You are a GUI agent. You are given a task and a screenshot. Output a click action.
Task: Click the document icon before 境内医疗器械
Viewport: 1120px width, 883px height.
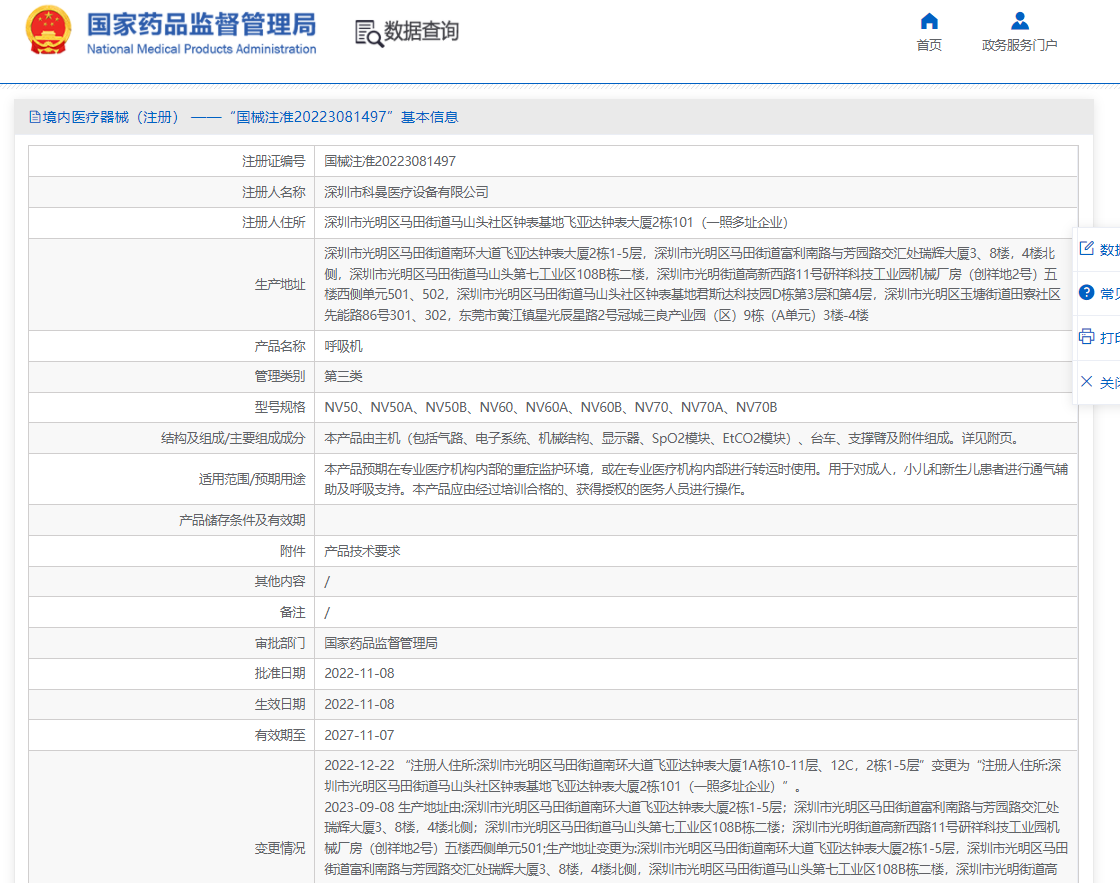[x=34, y=117]
